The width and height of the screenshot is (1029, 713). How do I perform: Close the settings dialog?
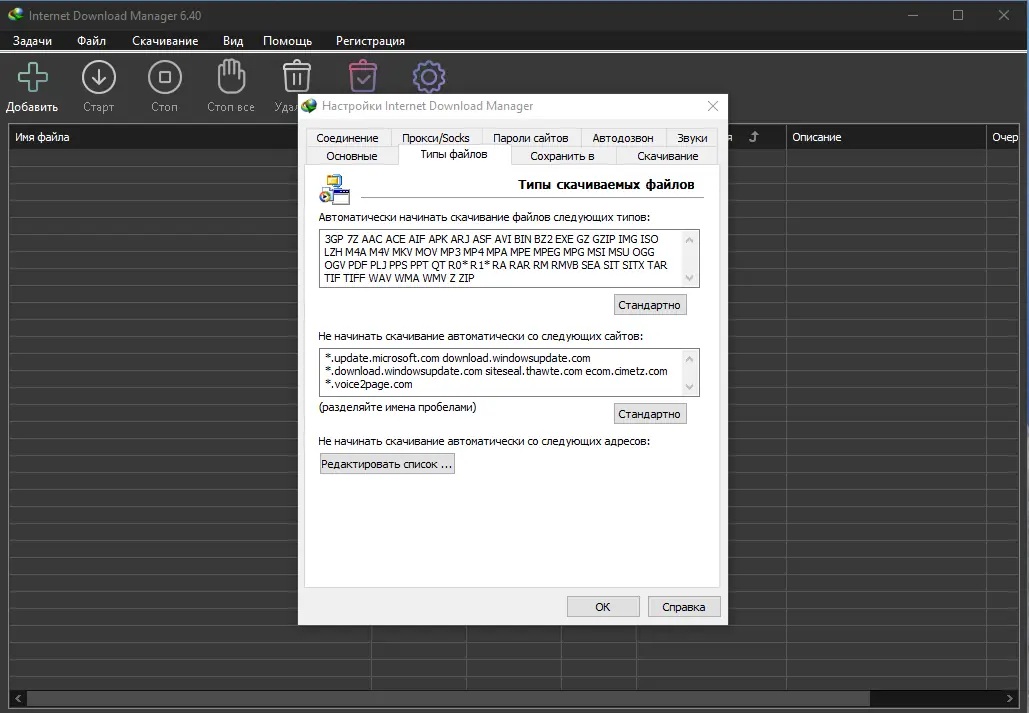713,106
